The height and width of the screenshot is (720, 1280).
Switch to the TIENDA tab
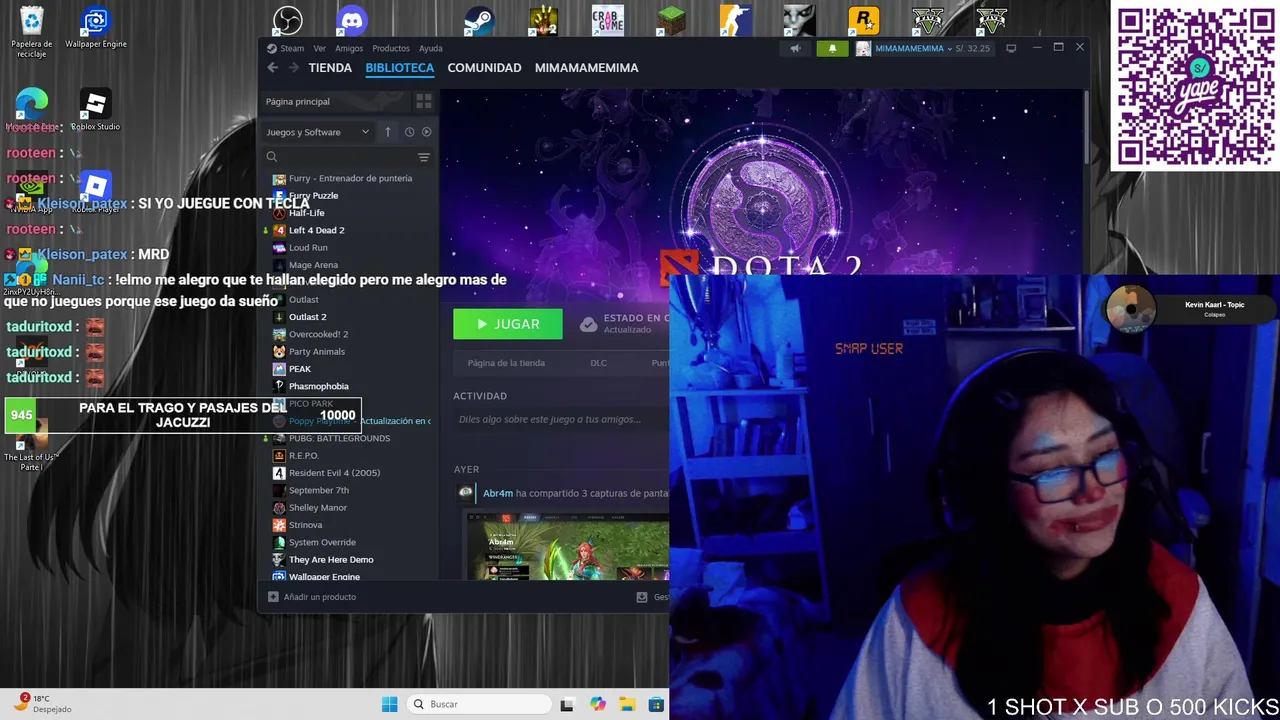[x=330, y=68]
